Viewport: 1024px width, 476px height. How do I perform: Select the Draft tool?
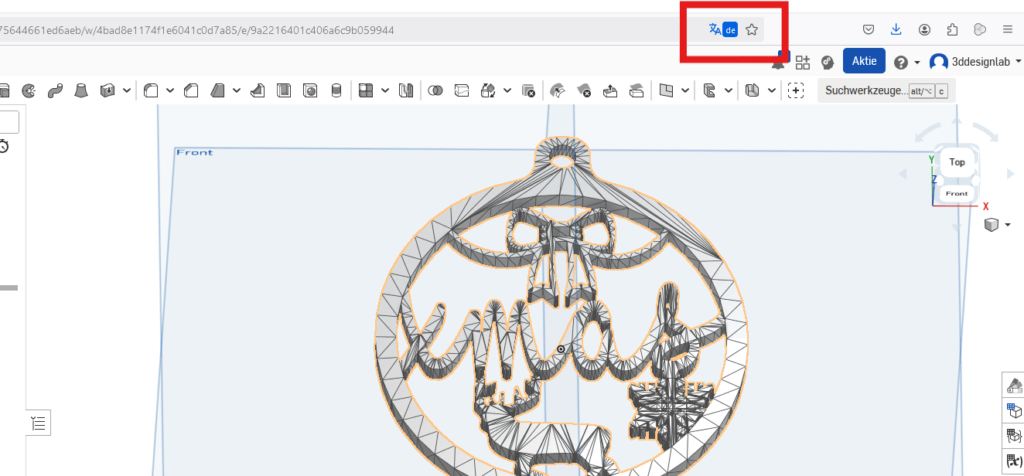(217, 91)
